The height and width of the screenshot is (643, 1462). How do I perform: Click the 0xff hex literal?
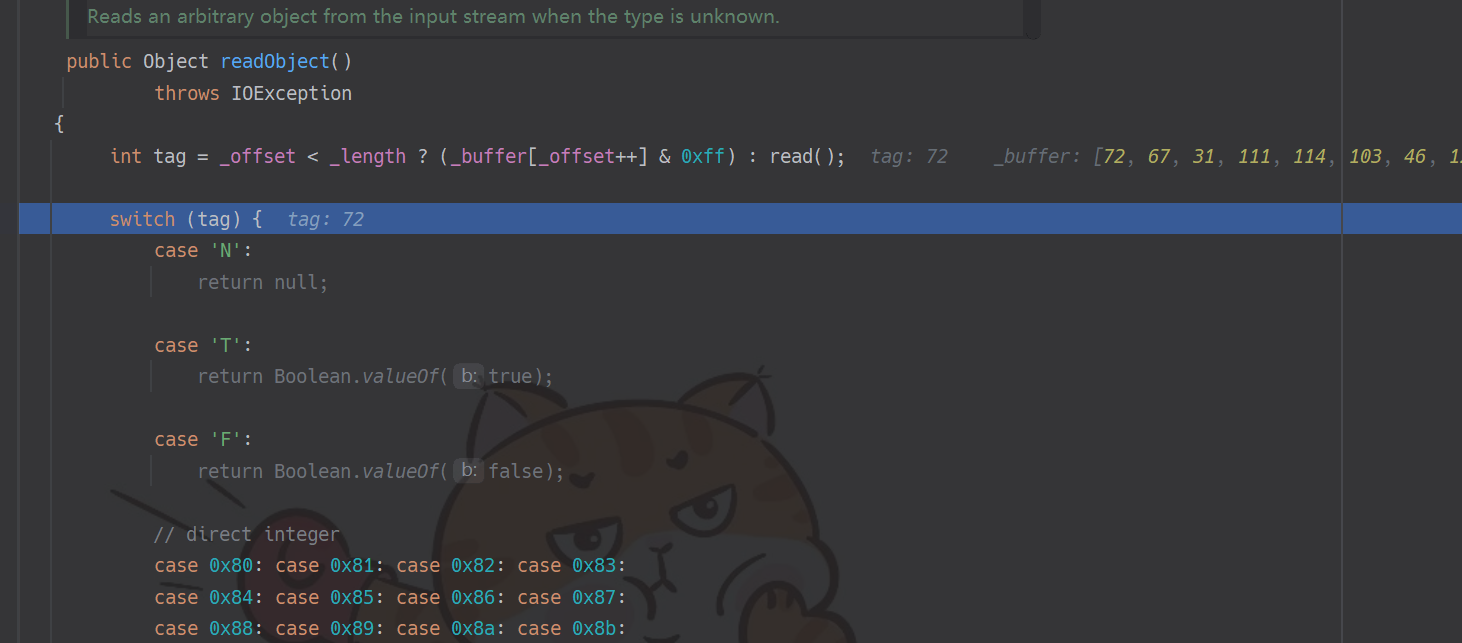click(705, 157)
